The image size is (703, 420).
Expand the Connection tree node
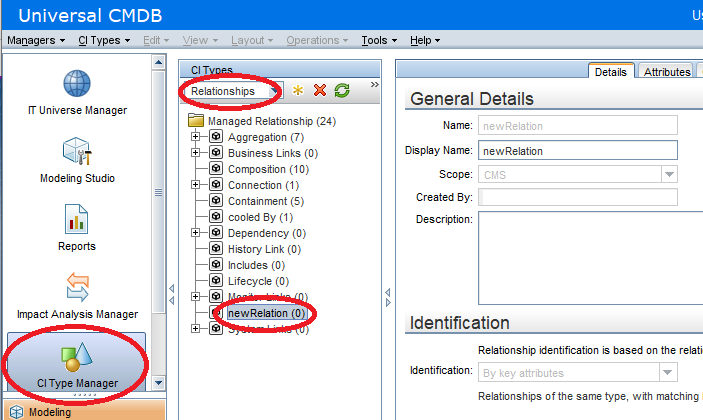pos(195,184)
